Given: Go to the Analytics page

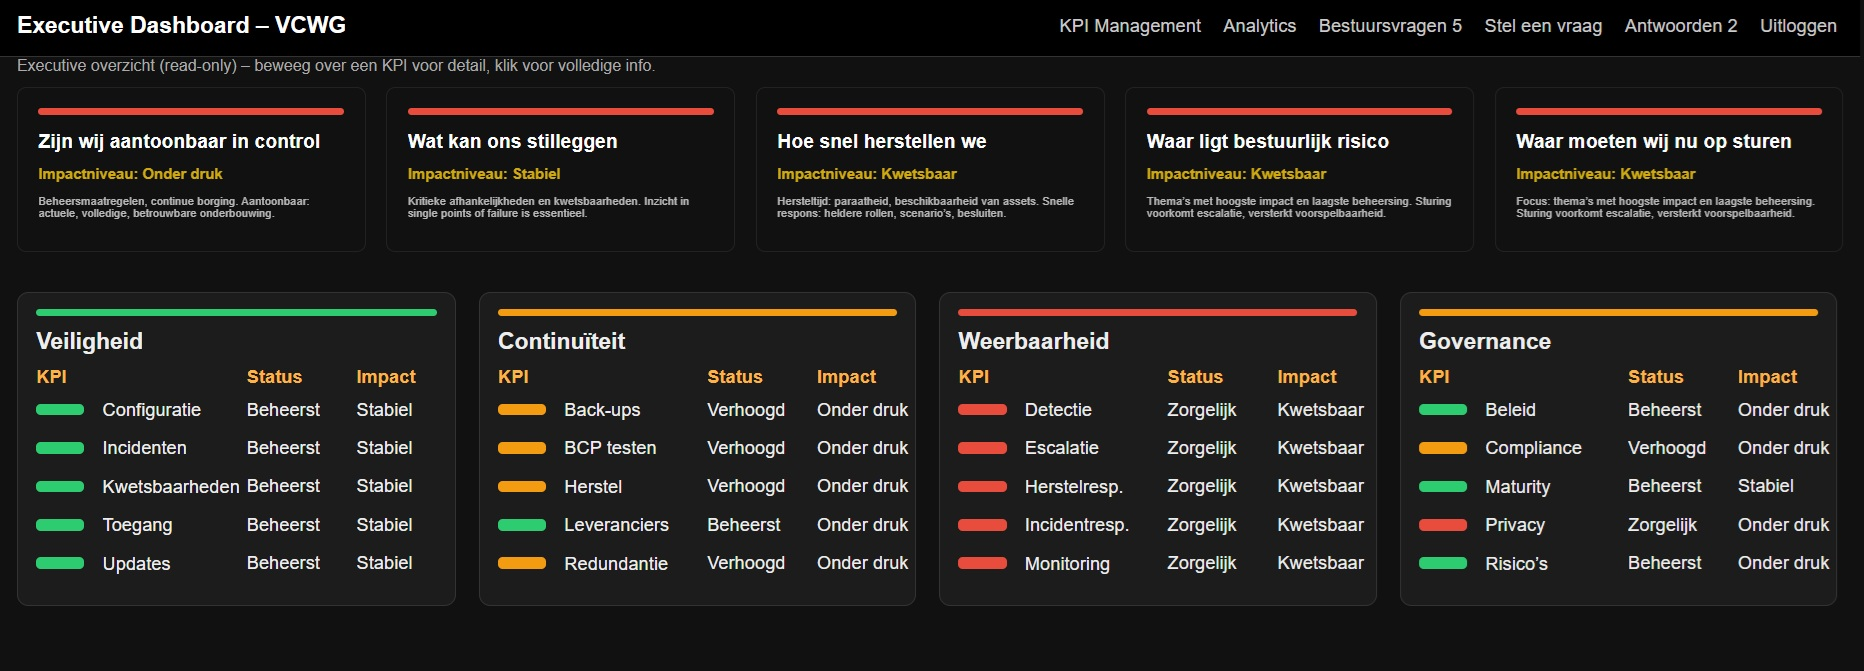Looking at the screenshot, I should pos(1259,26).
